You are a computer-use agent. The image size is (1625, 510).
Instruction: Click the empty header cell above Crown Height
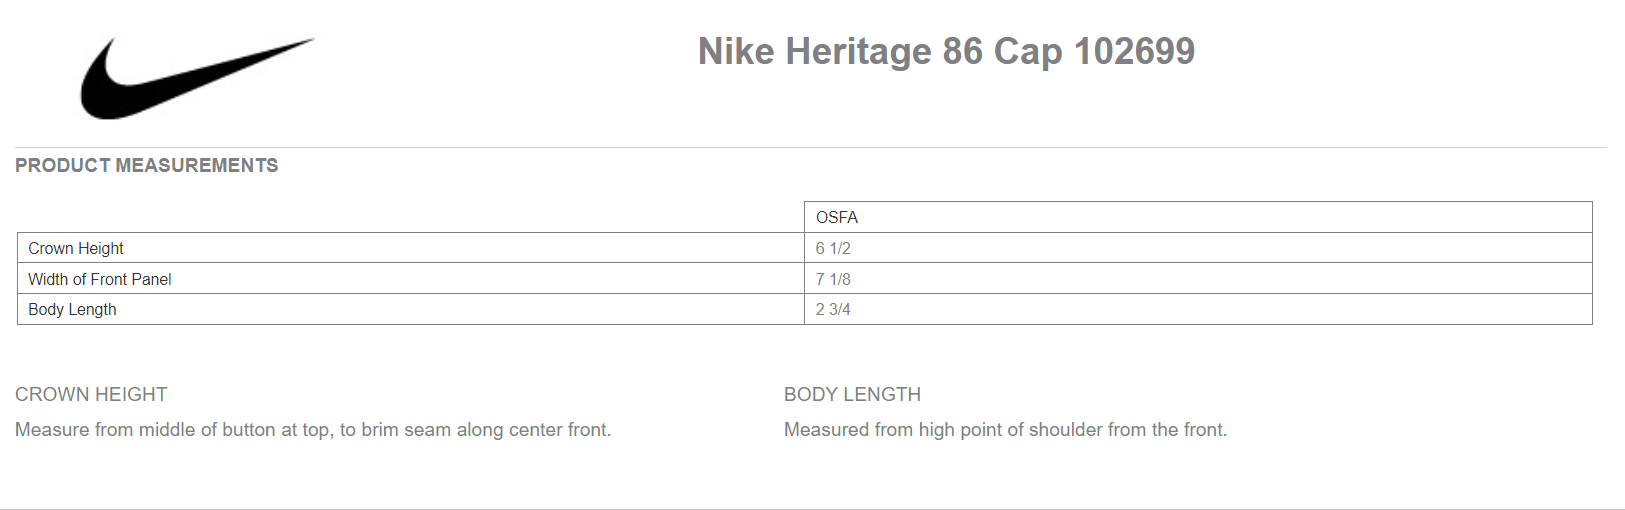(410, 217)
